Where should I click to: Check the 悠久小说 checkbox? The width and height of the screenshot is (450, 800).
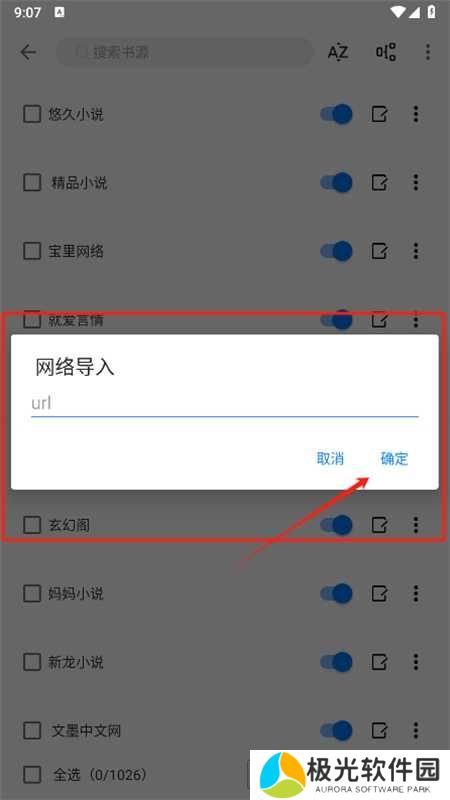[32, 114]
